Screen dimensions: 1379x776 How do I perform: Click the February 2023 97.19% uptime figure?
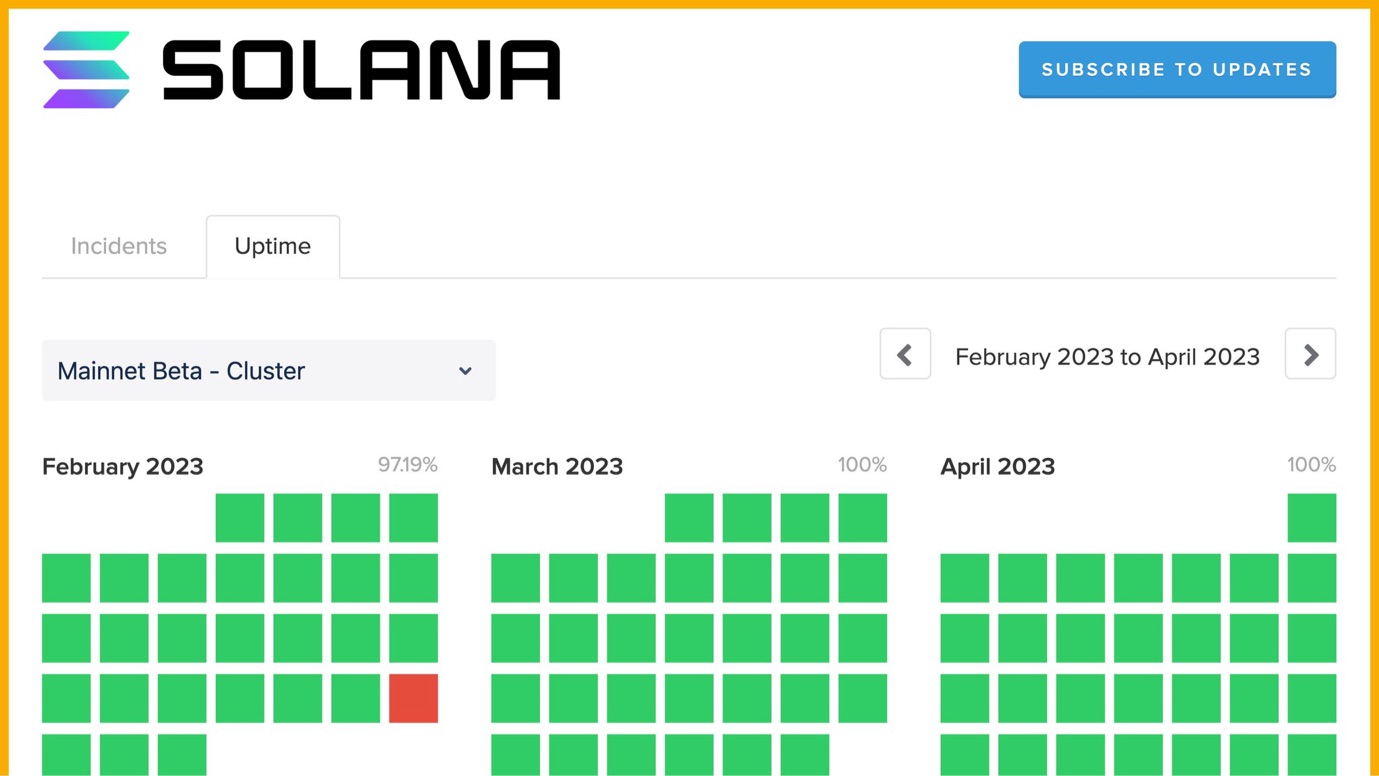coord(407,465)
